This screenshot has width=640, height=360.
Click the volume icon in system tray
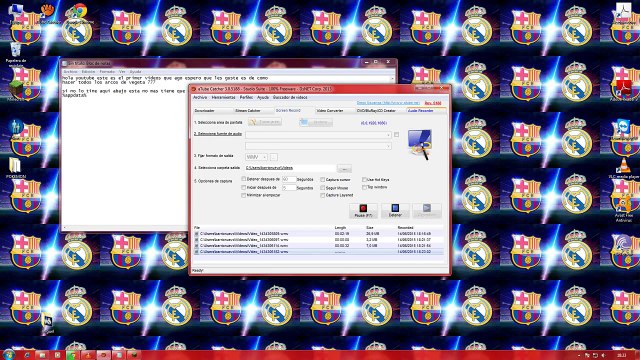603,356
